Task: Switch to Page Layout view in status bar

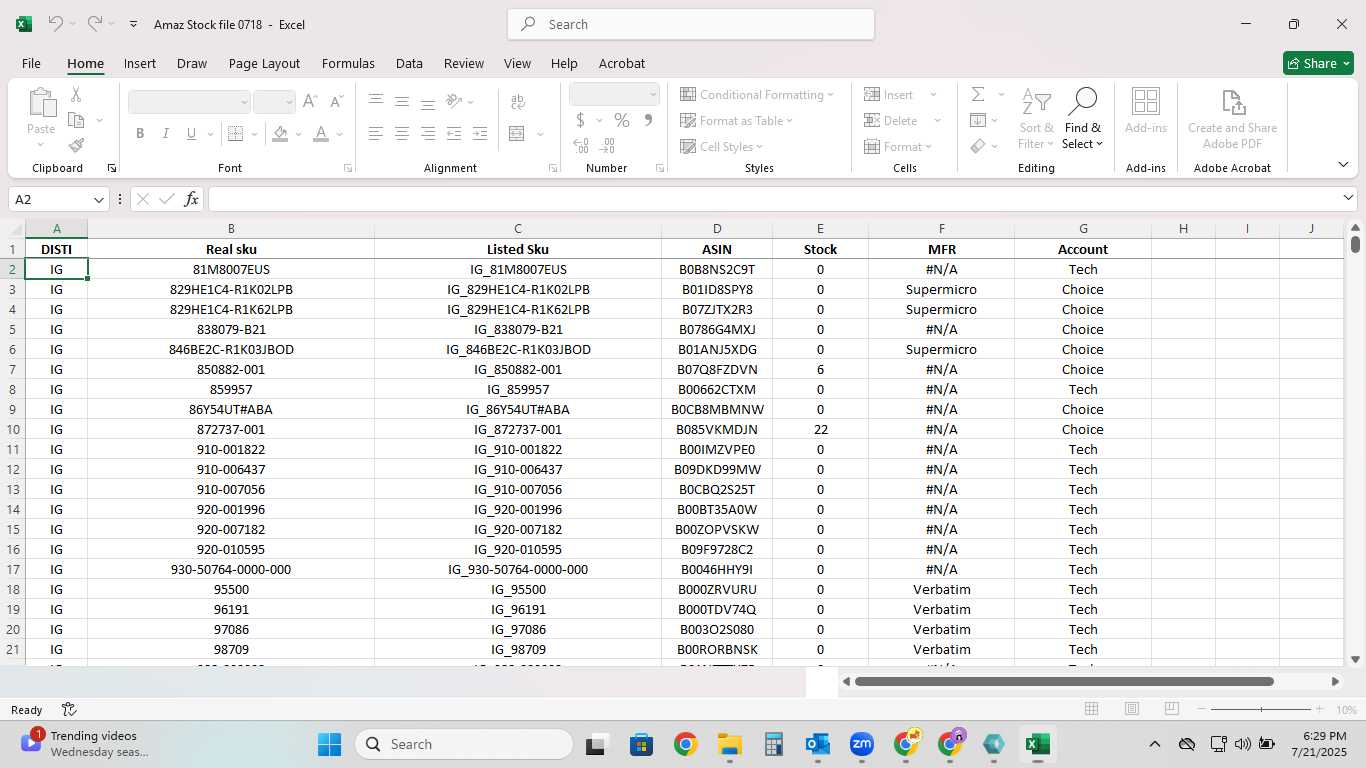Action: (x=1132, y=709)
